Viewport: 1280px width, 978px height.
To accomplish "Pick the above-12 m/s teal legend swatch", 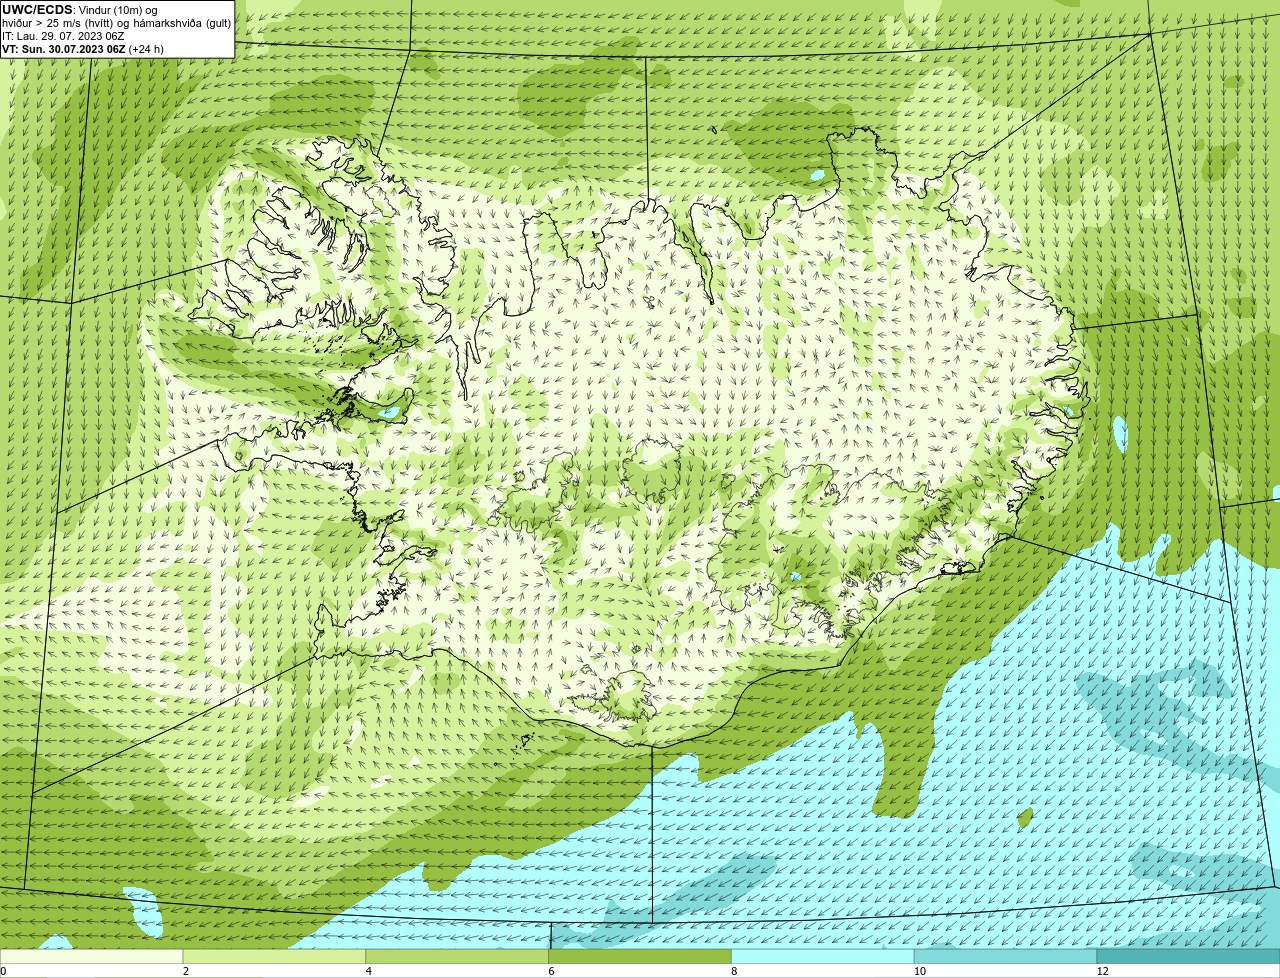I will point(1188,956).
